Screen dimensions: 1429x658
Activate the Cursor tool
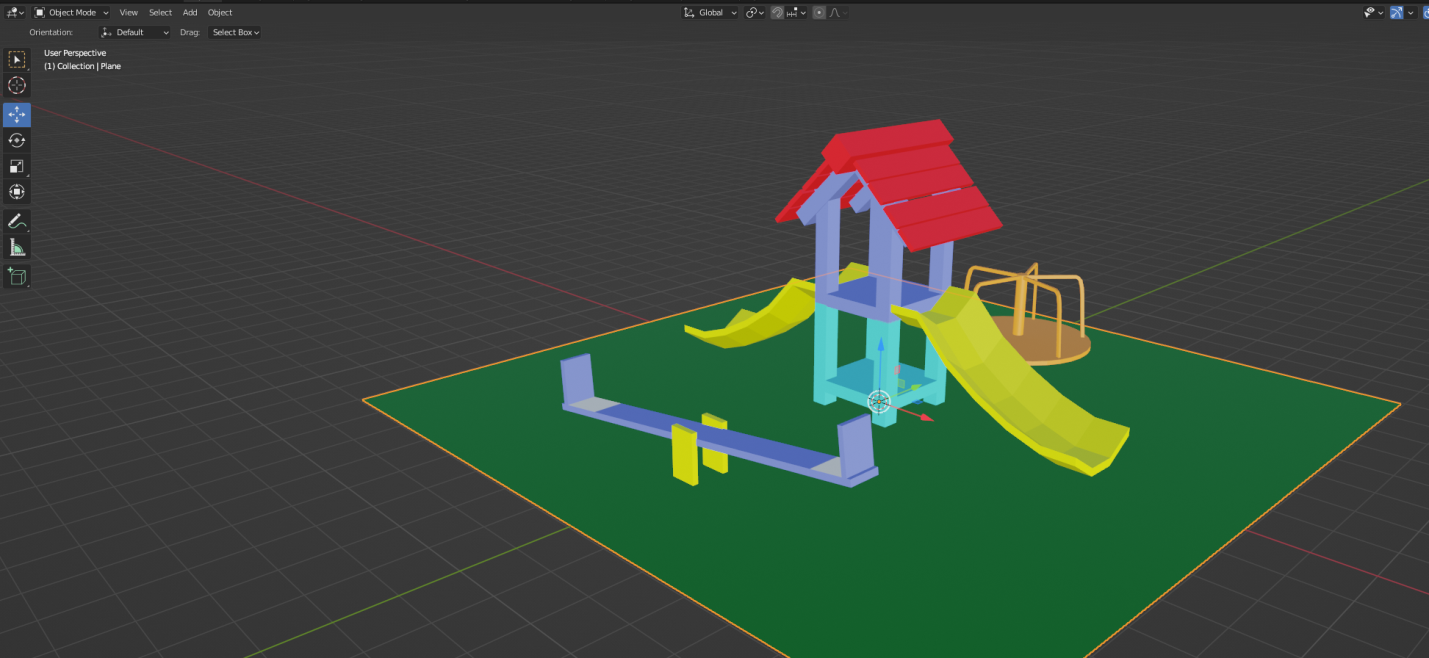click(x=17, y=86)
